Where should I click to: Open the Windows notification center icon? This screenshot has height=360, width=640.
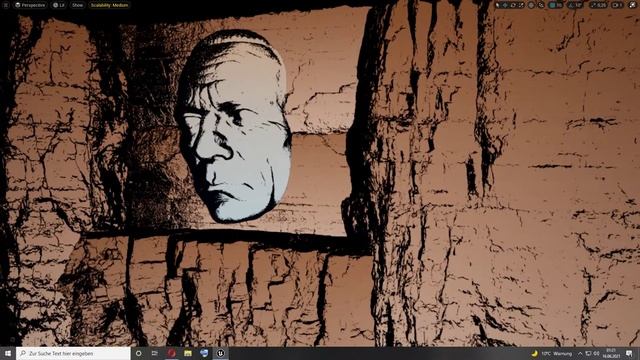click(629, 353)
